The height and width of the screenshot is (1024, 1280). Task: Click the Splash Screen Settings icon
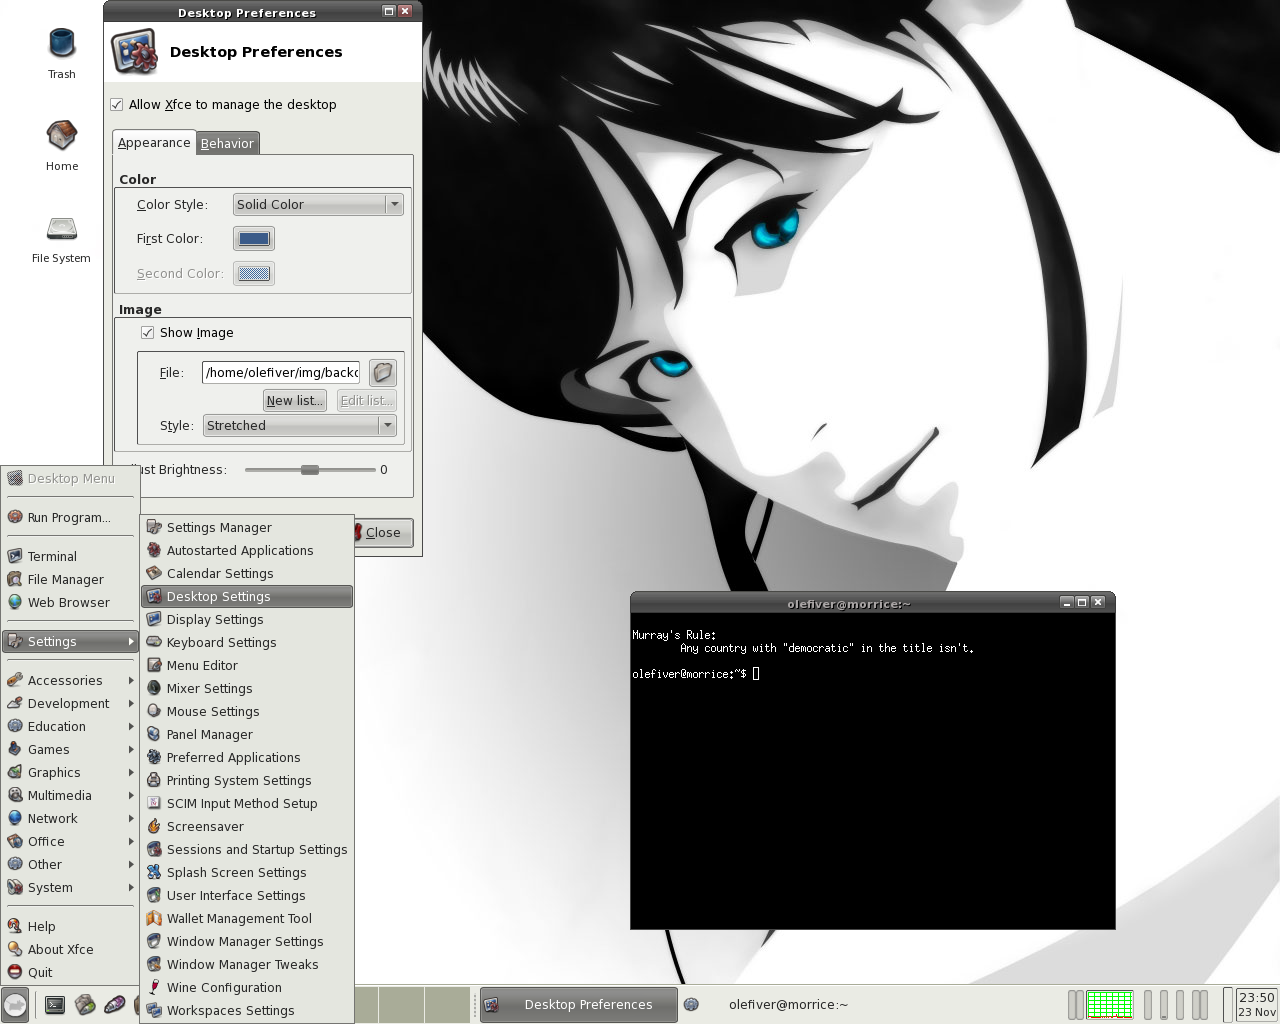point(154,872)
